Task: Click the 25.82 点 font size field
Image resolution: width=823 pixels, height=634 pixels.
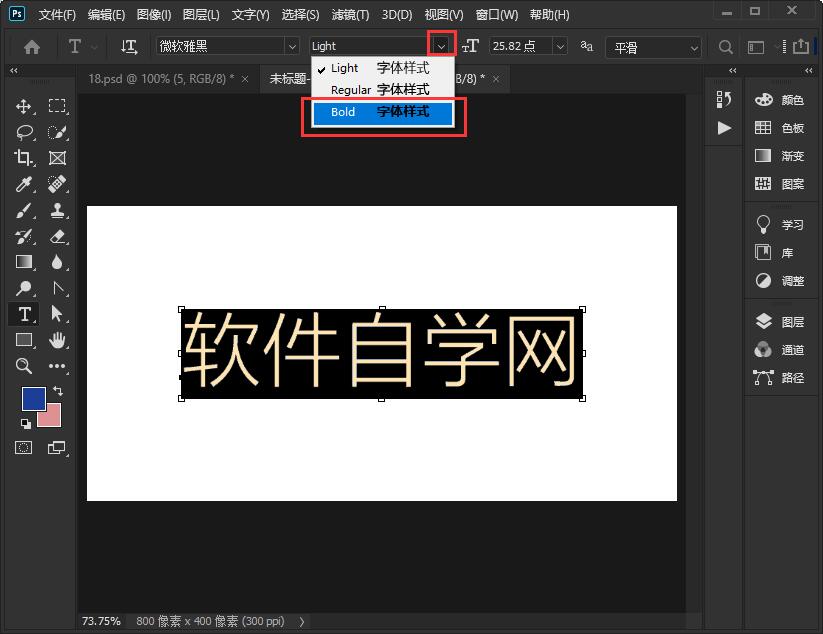Action: [x=520, y=47]
